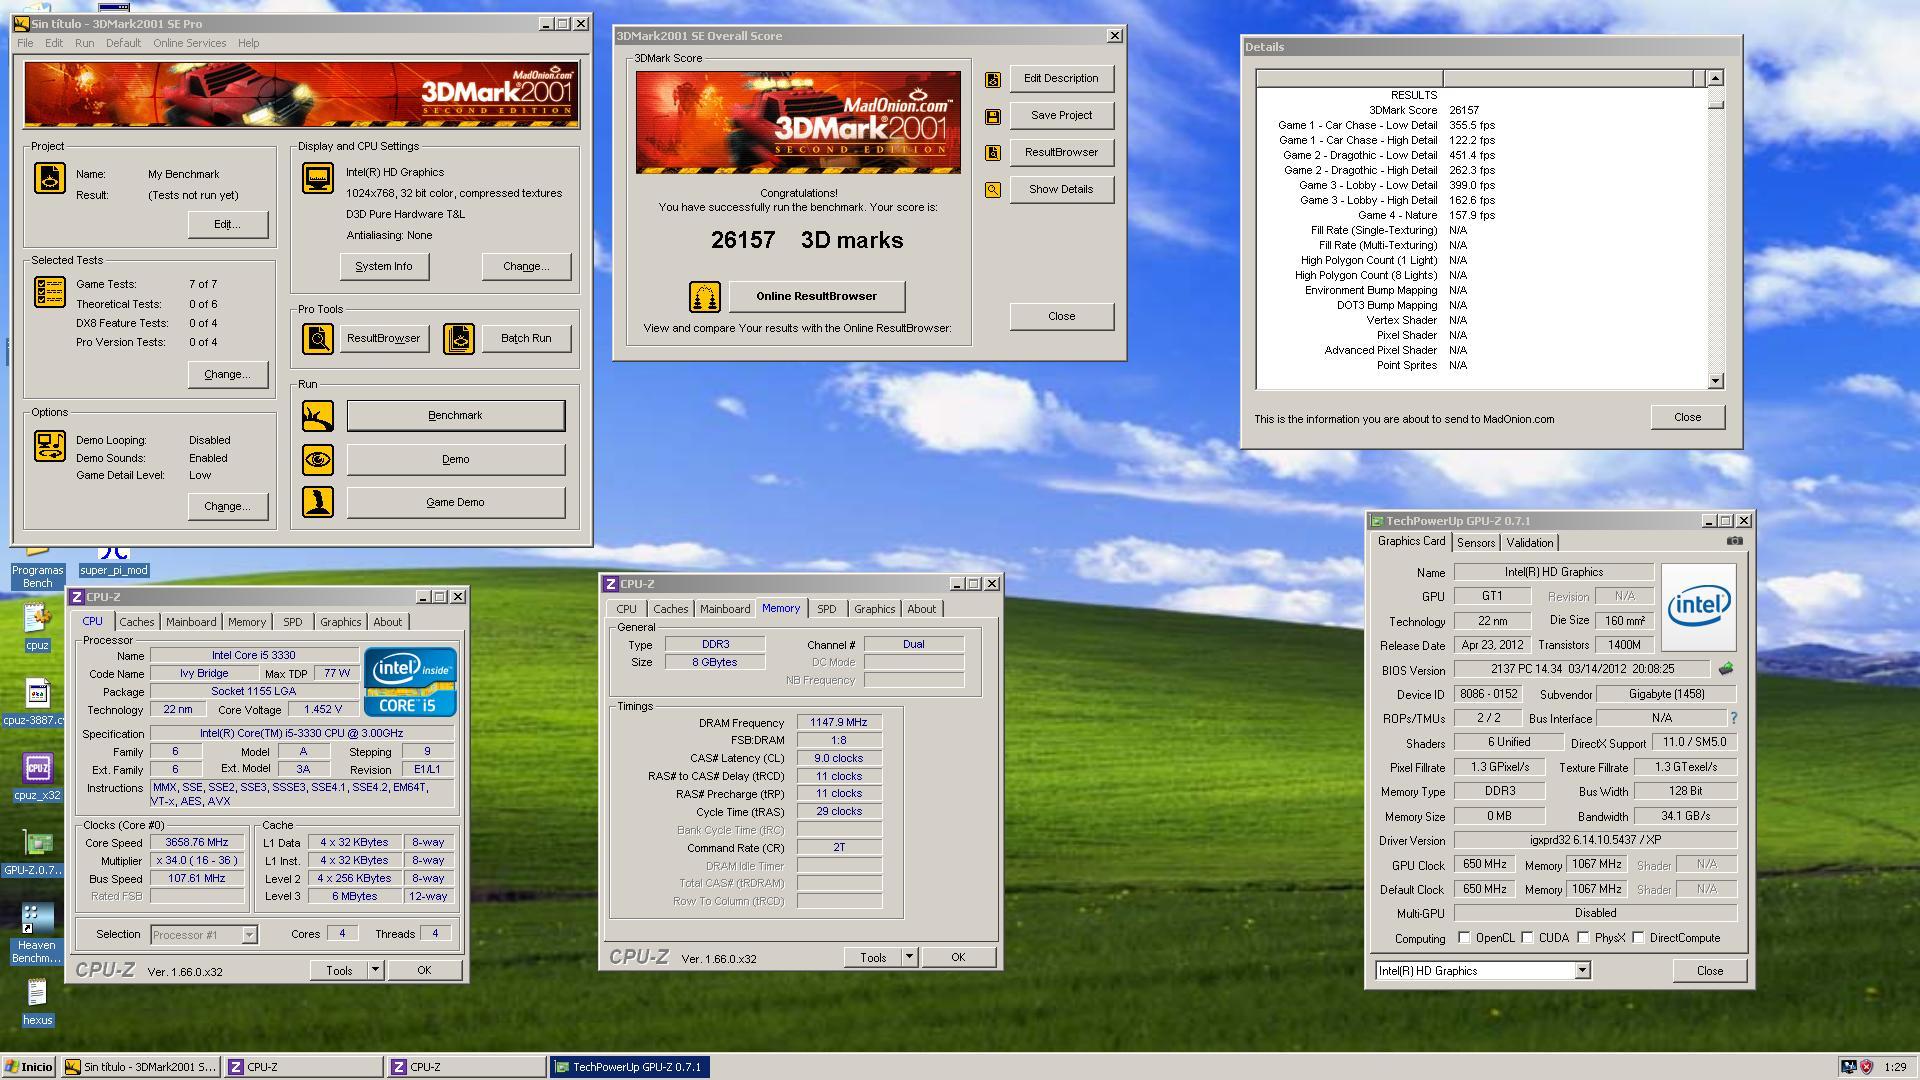The image size is (1920, 1080).
Task: Open the GPU selection dropdown in GPU-Z
Action: click(x=1582, y=971)
